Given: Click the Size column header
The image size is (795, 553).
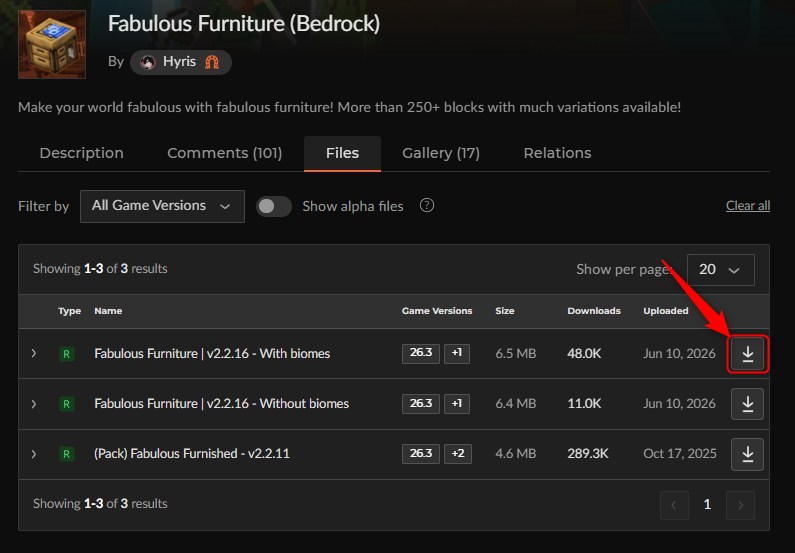Looking at the screenshot, I should [505, 311].
